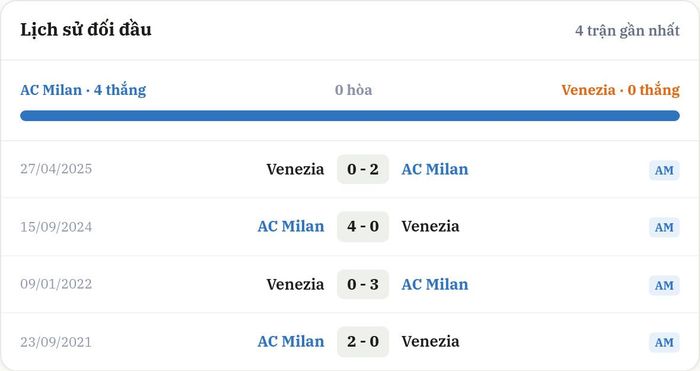Click the AM badge for 23/09/2021 match

click(664, 342)
